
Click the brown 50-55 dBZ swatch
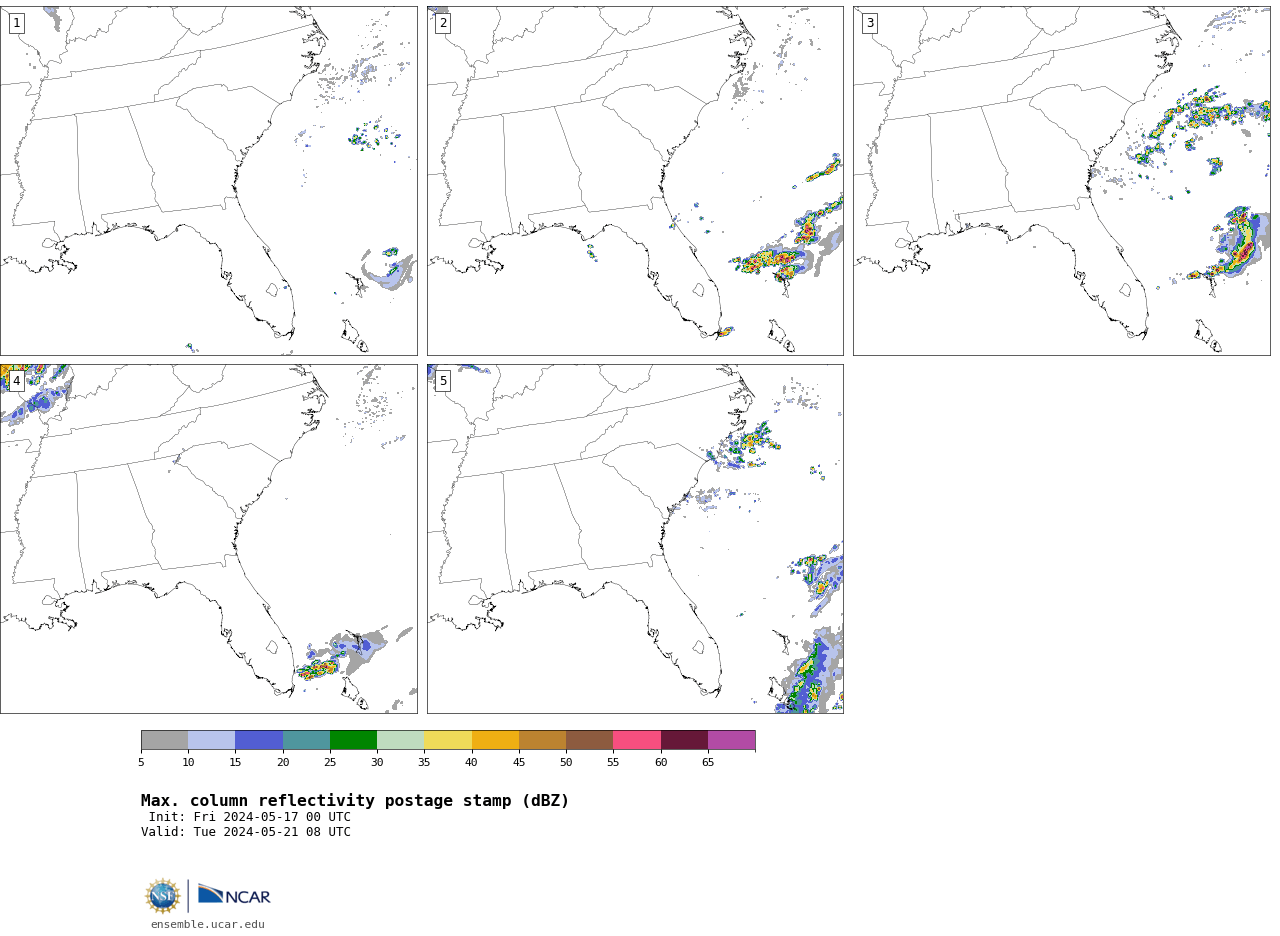590,740
